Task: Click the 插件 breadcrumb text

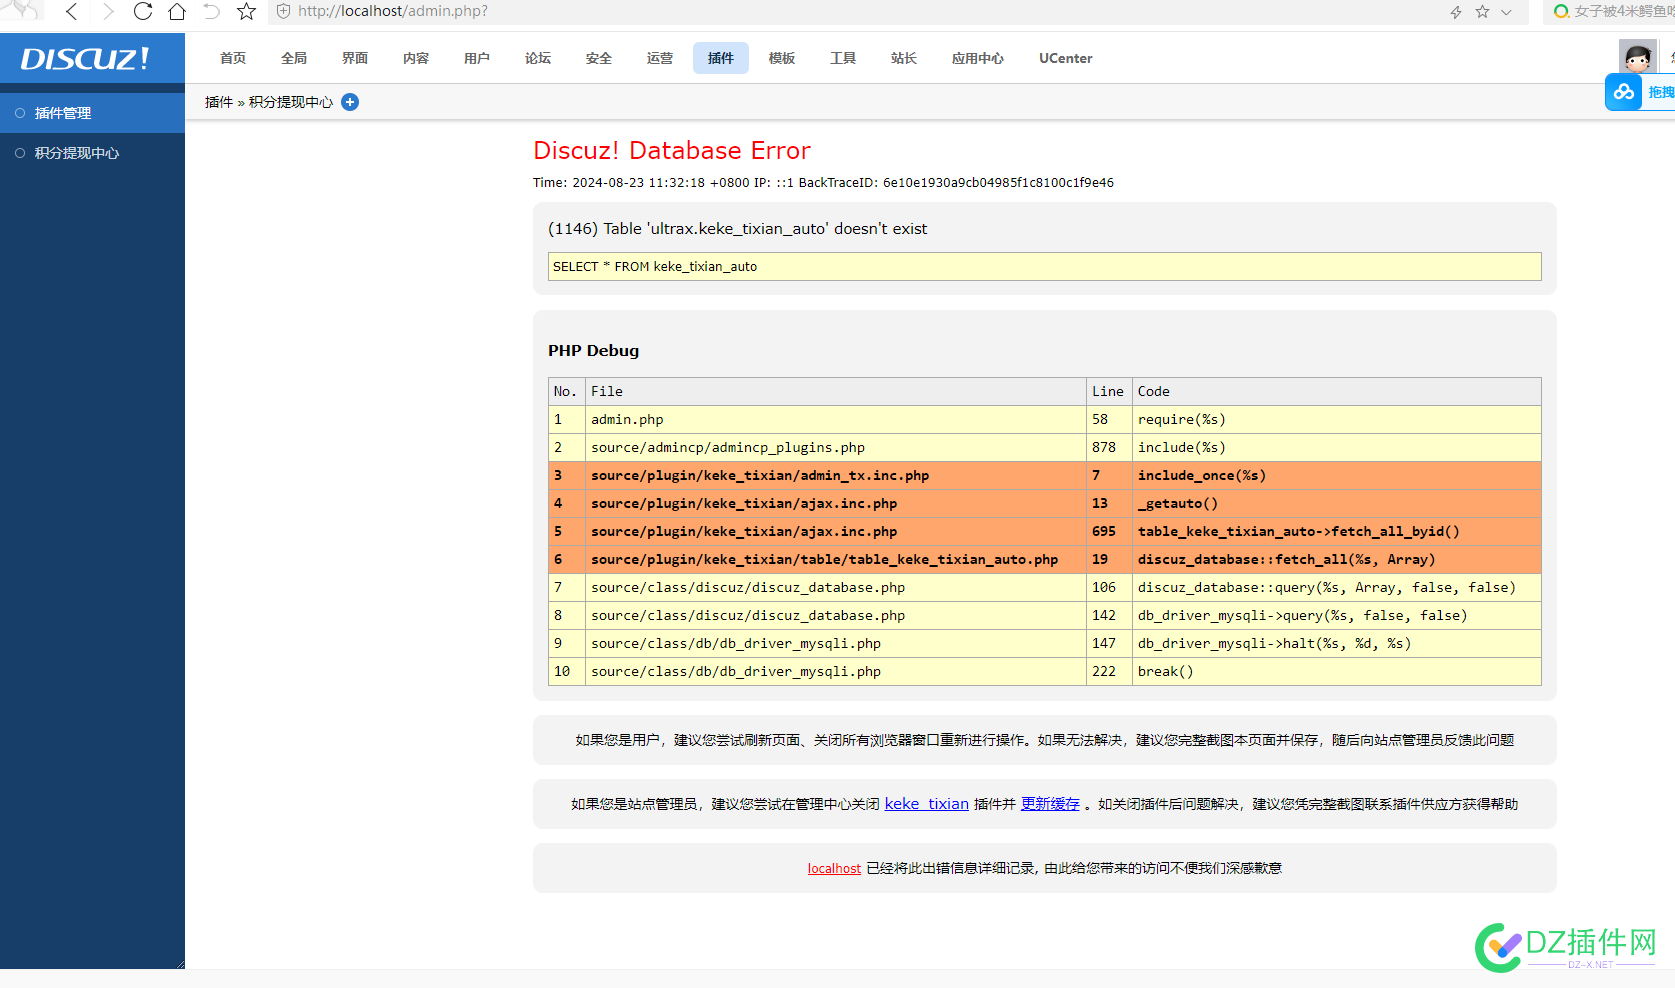Action: (x=219, y=102)
